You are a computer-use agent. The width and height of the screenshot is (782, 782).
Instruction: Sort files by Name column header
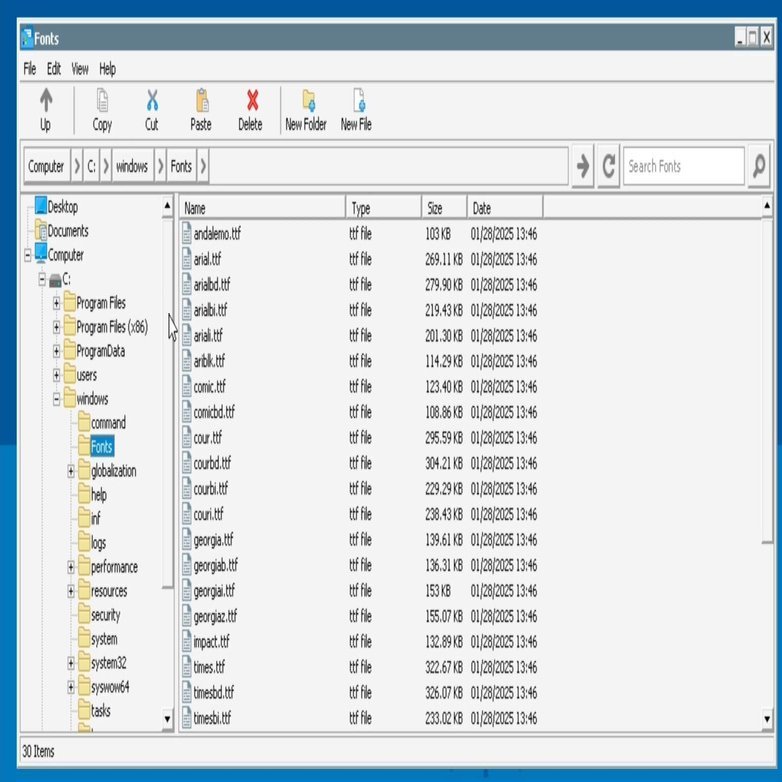[262, 207]
